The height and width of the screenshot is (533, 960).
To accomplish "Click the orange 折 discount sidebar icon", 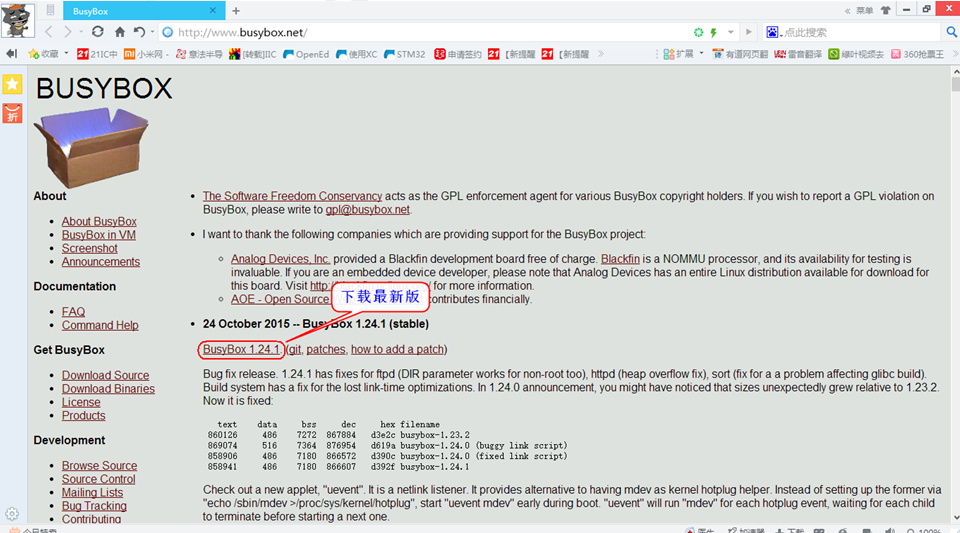I will point(12,113).
